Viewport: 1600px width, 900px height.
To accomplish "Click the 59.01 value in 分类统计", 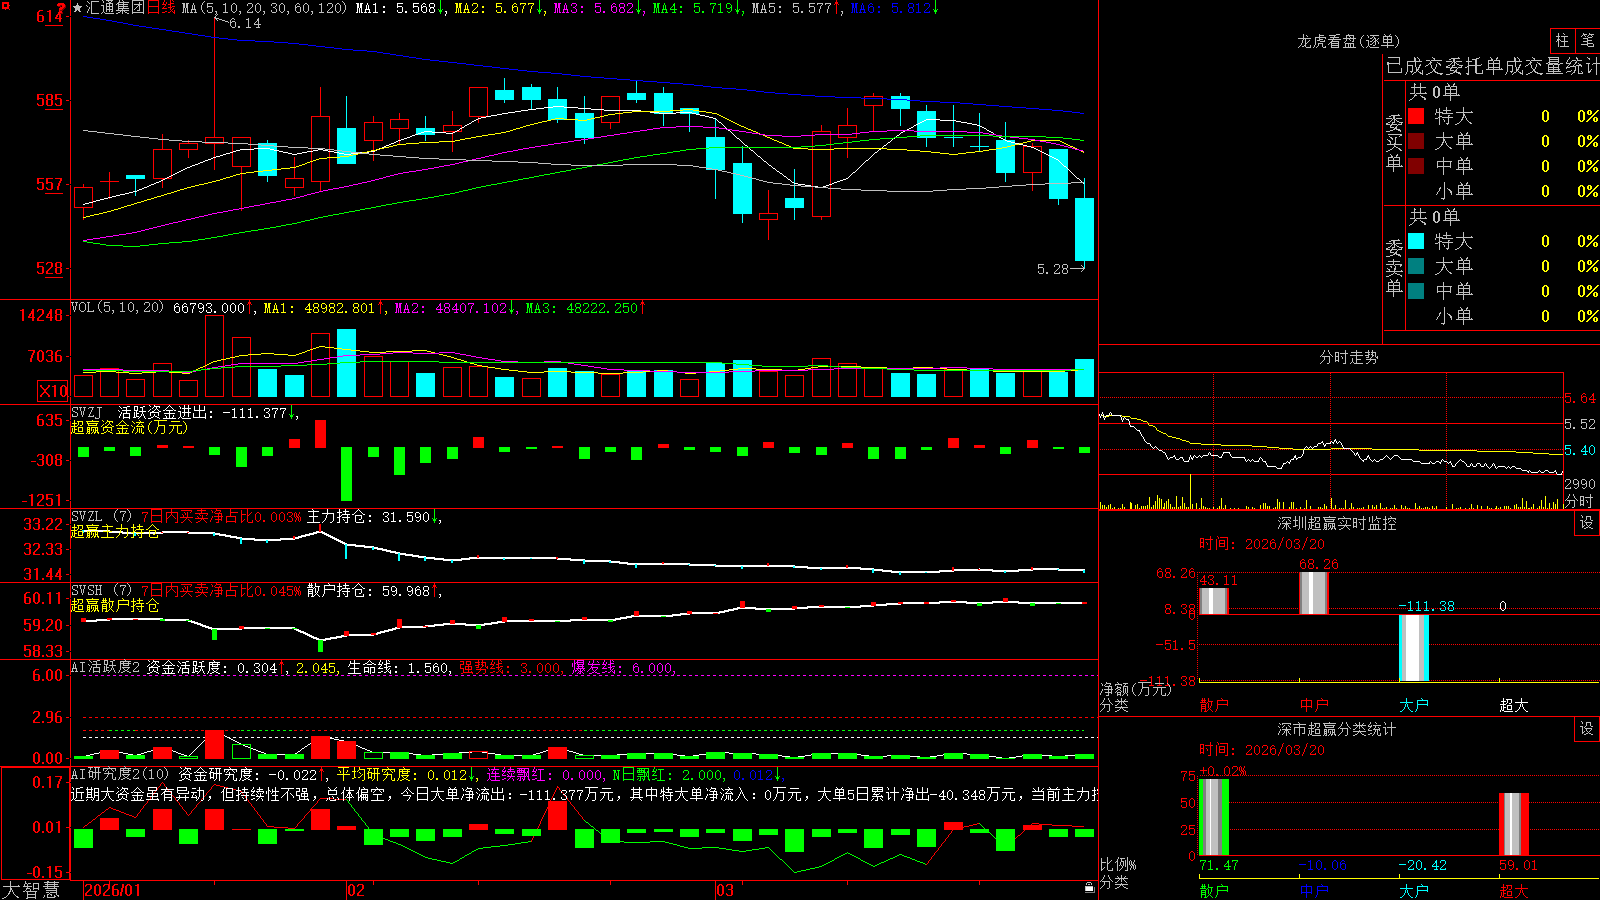I will pos(1518,865).
